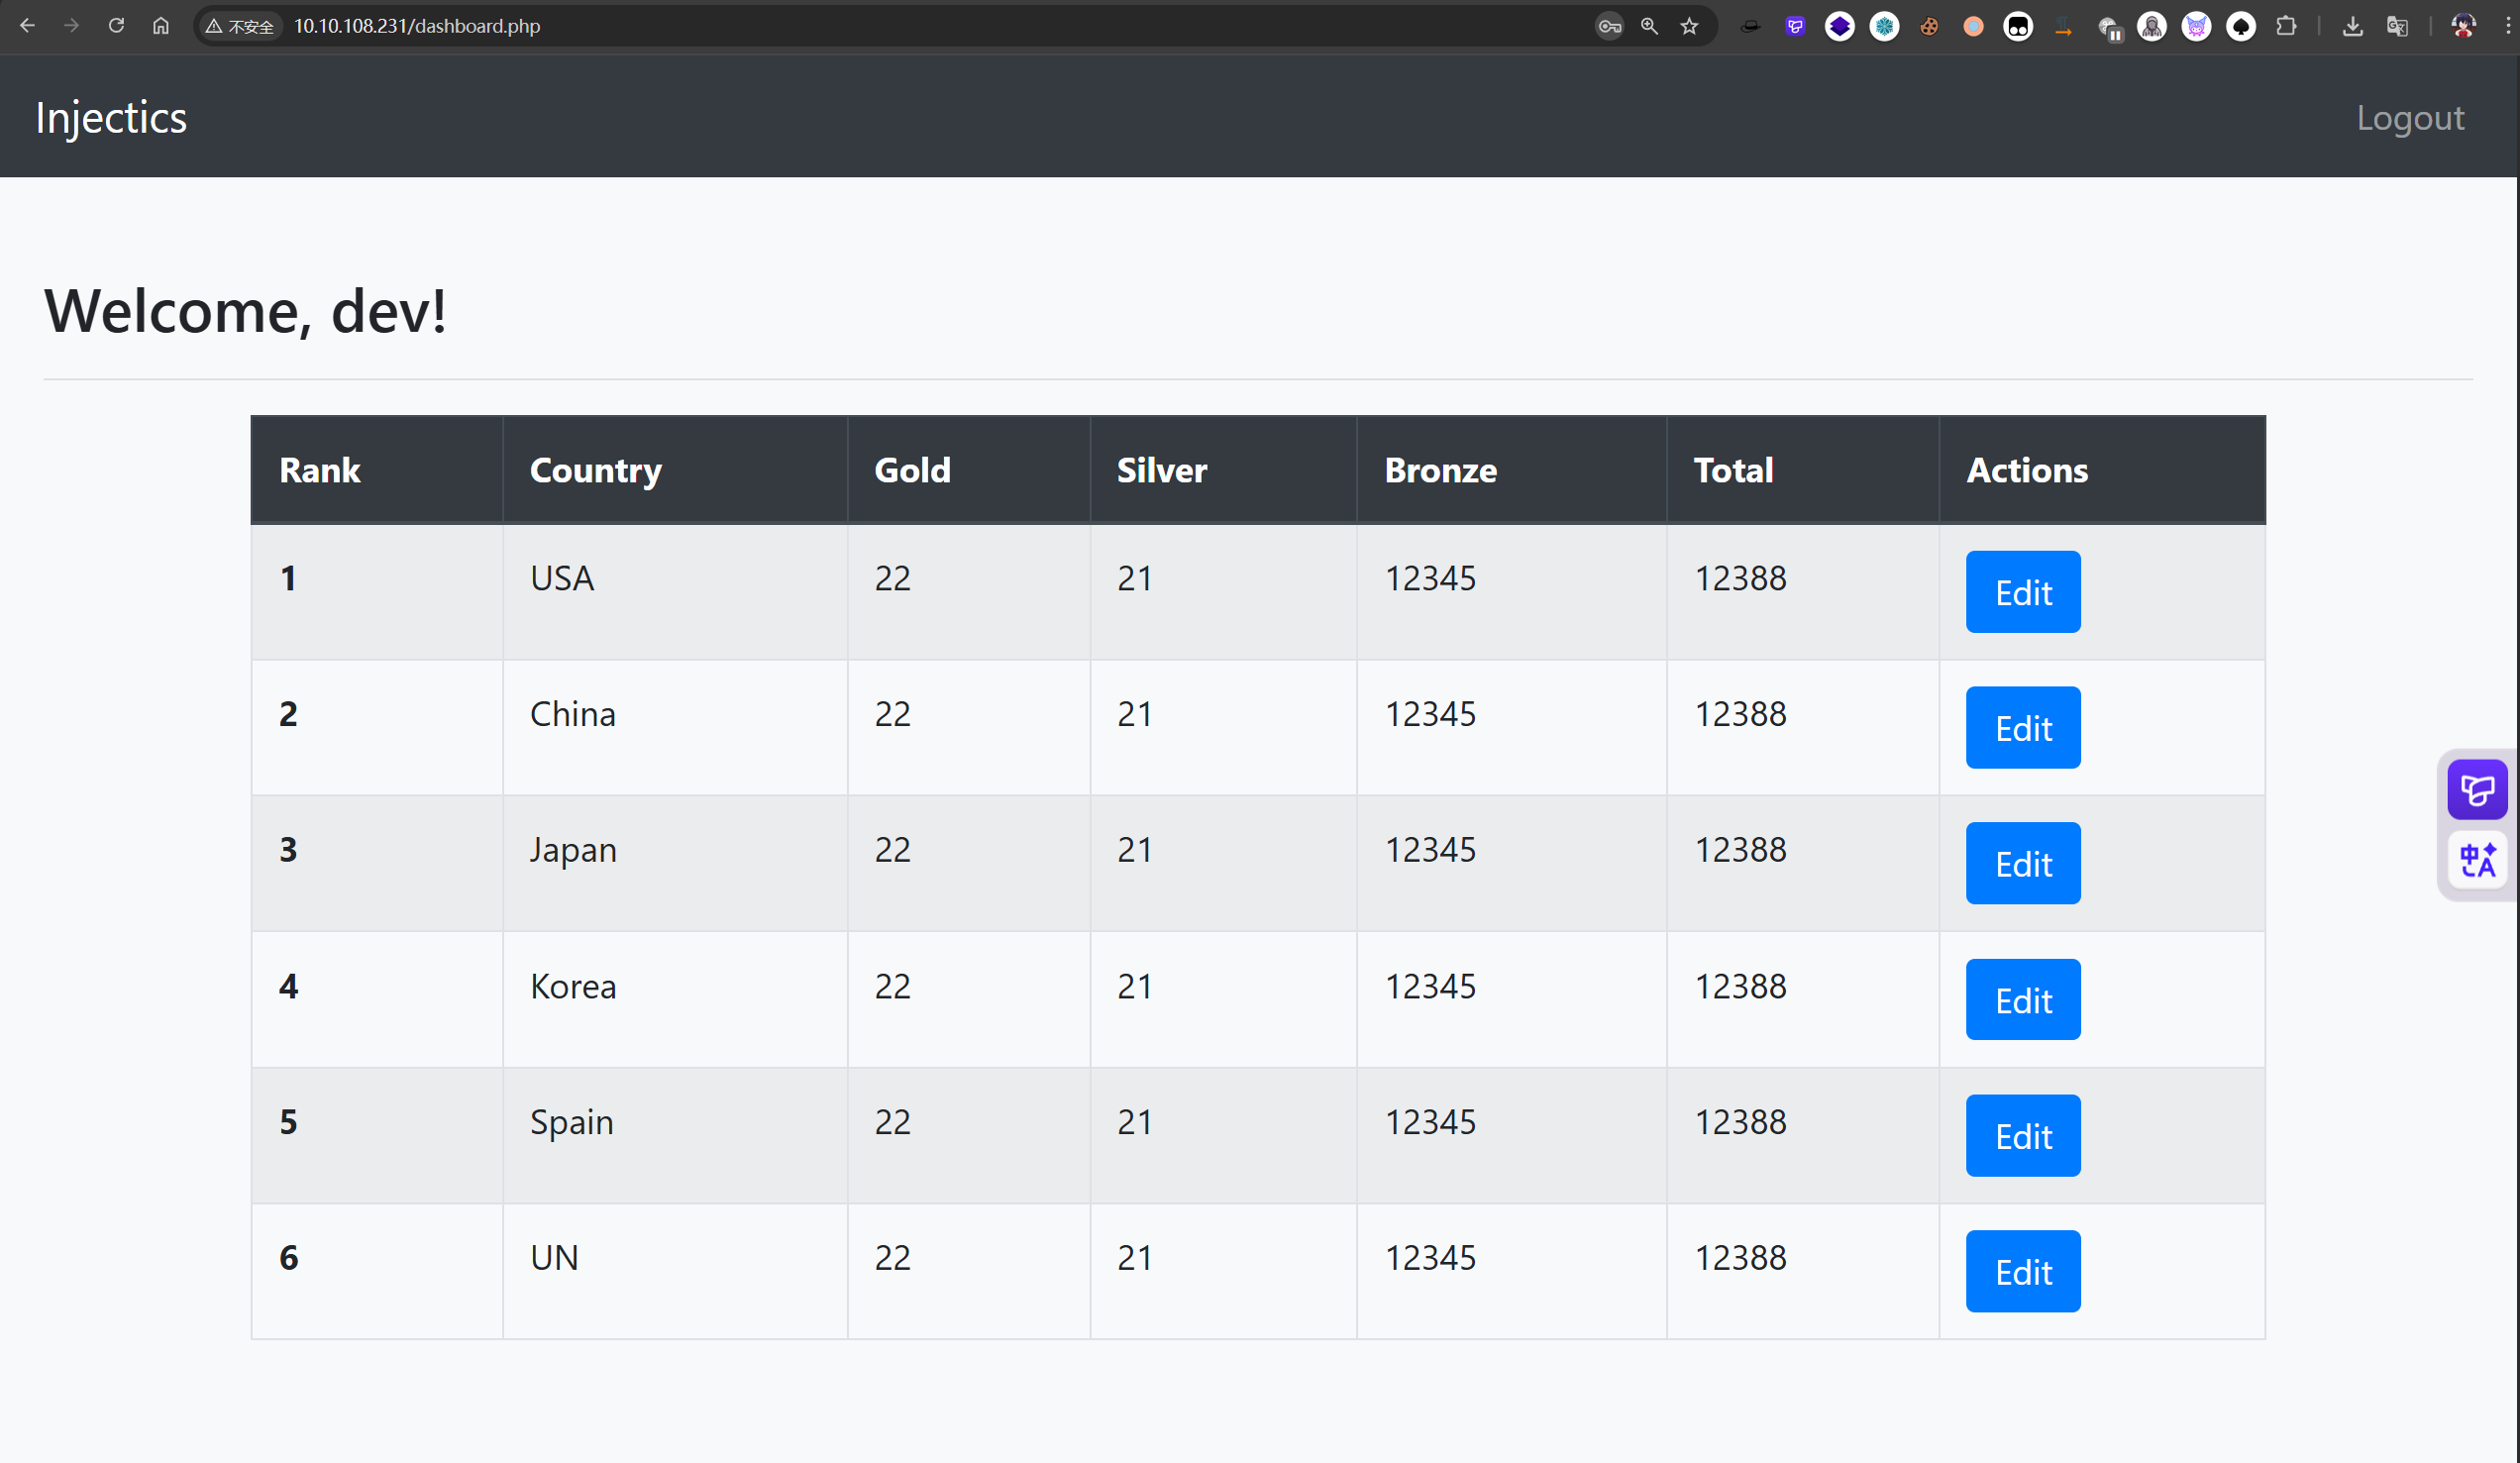This screenshot has width=2520, height=1463.
Task: Log out via the Logout link
Action: (2409, 118)
